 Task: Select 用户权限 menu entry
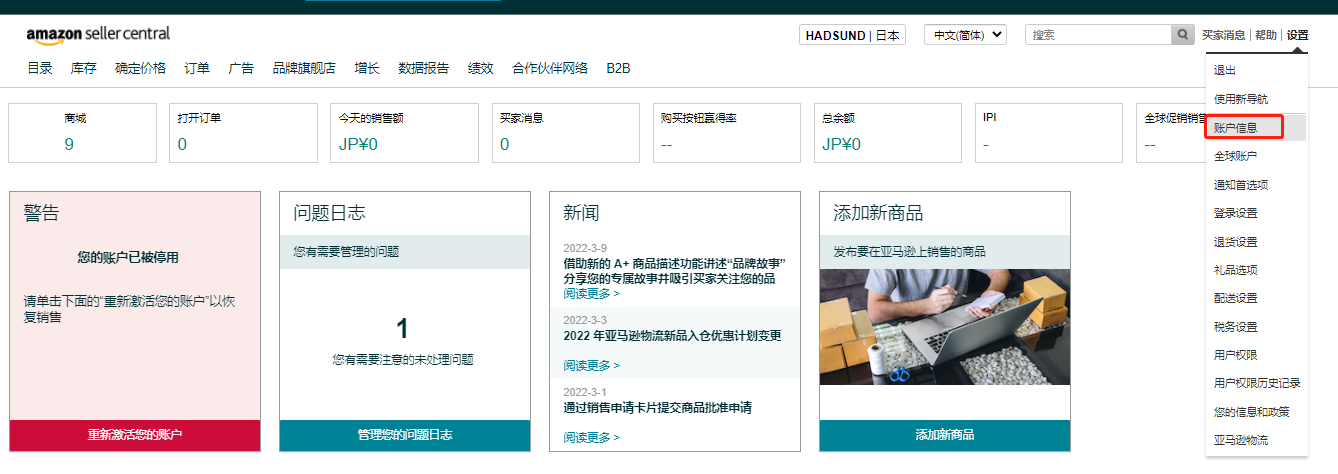point(1235,355)
